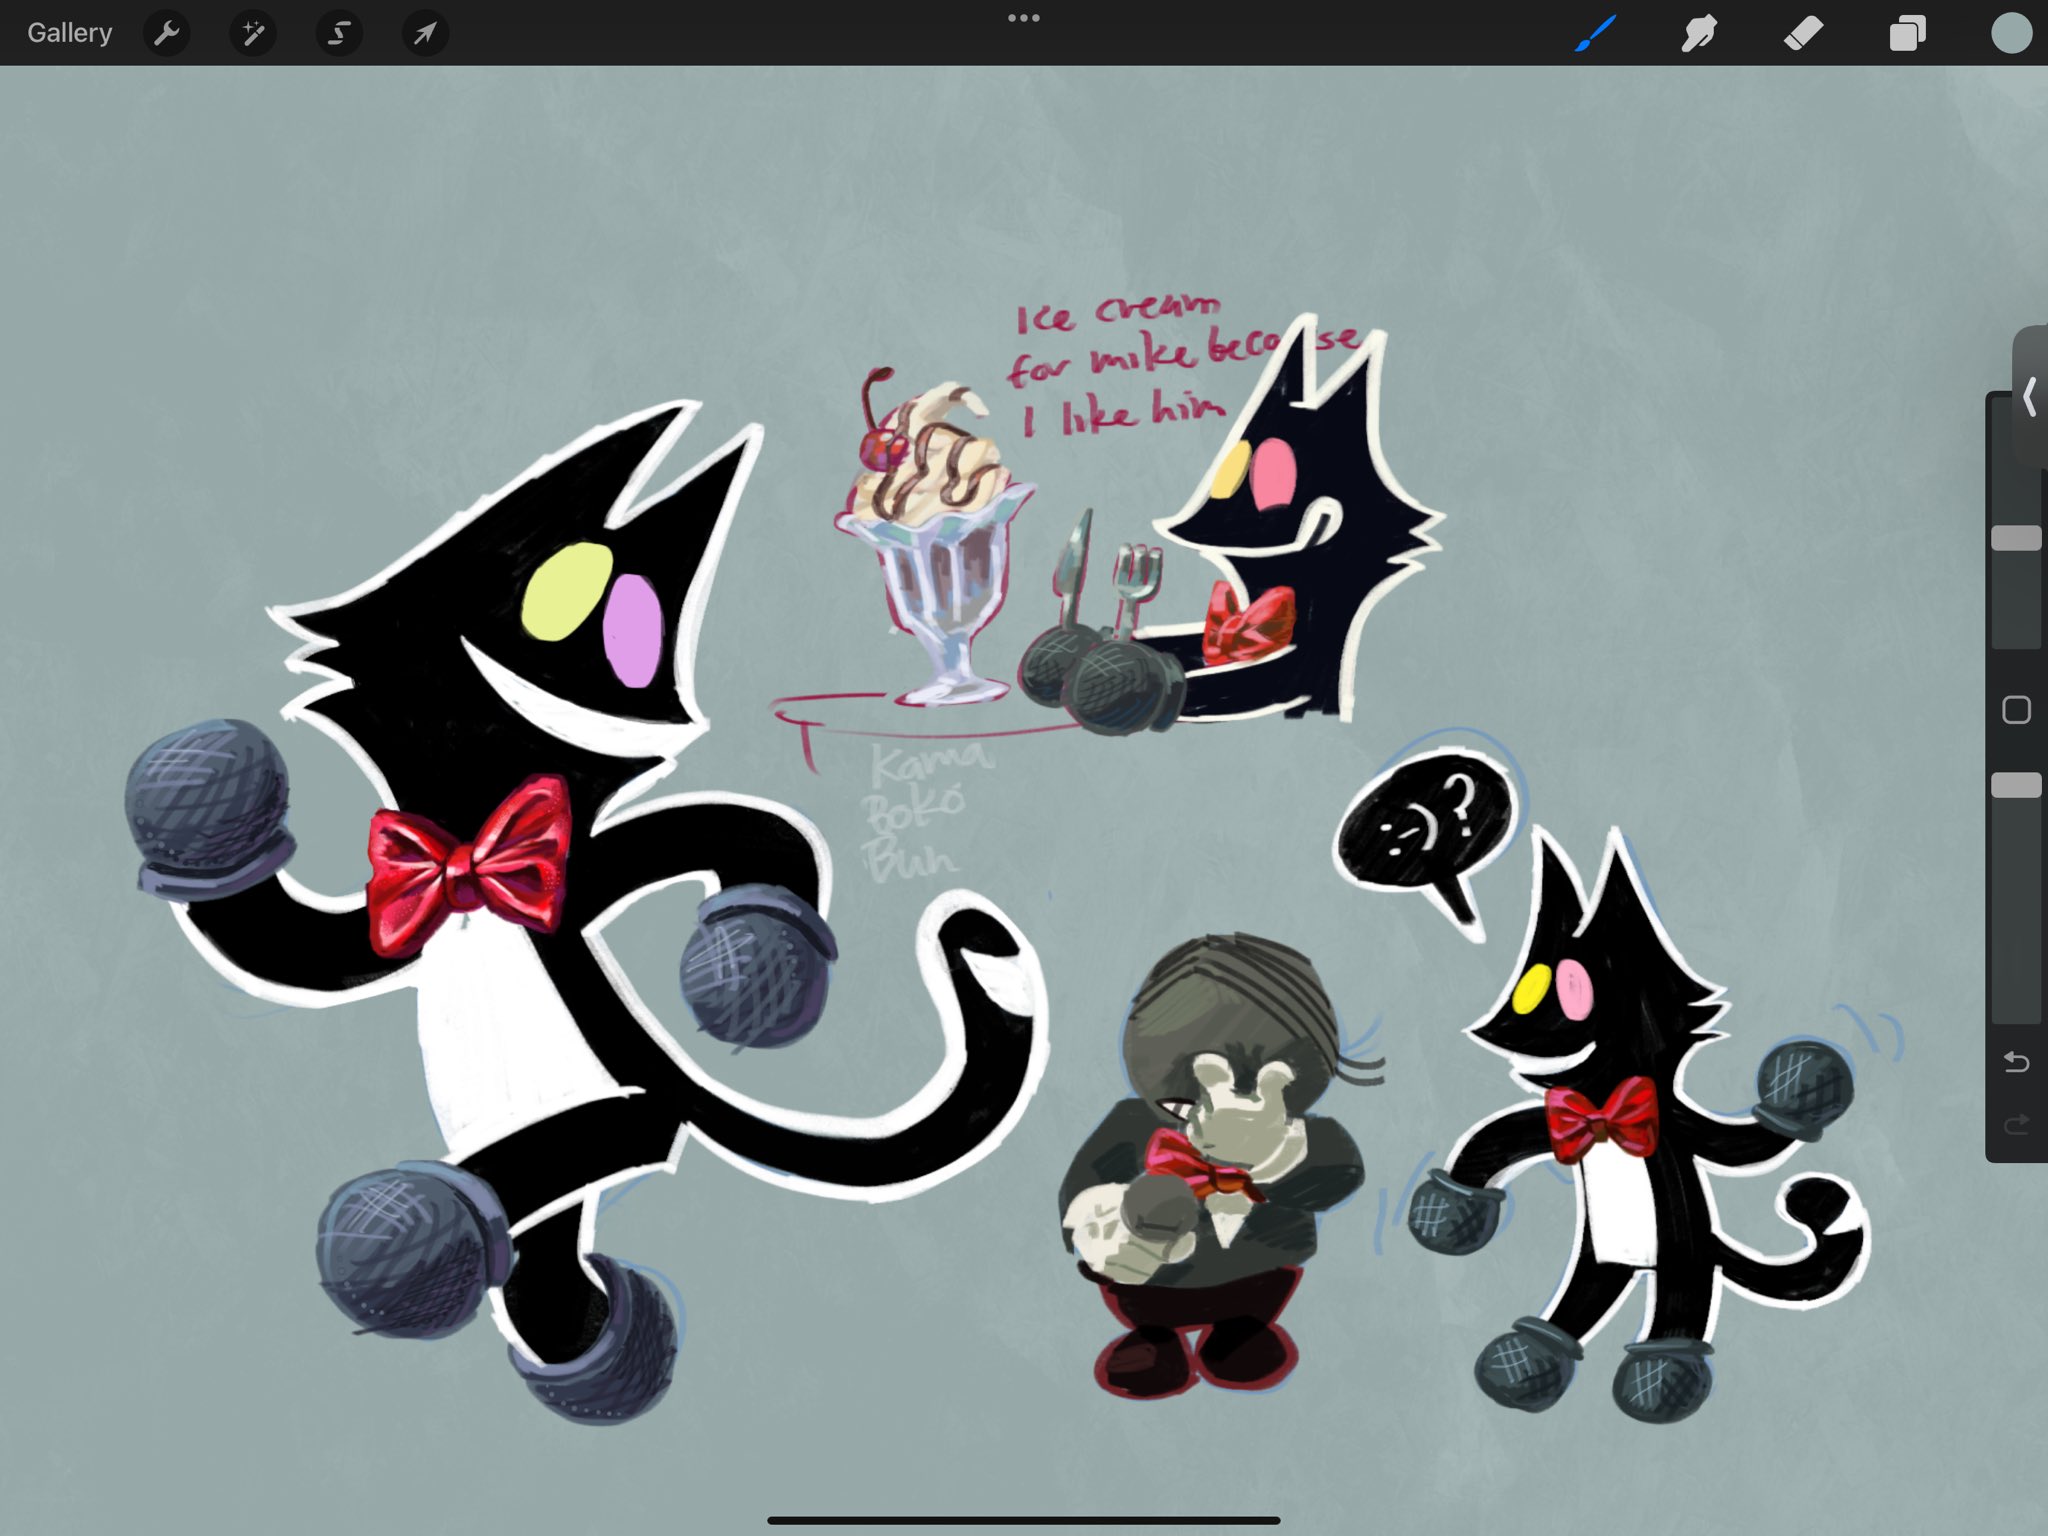The width and height of the screenshot is (2048, 1536).
Task: Tap the three-dot menu at top center
Action: 1024,18
